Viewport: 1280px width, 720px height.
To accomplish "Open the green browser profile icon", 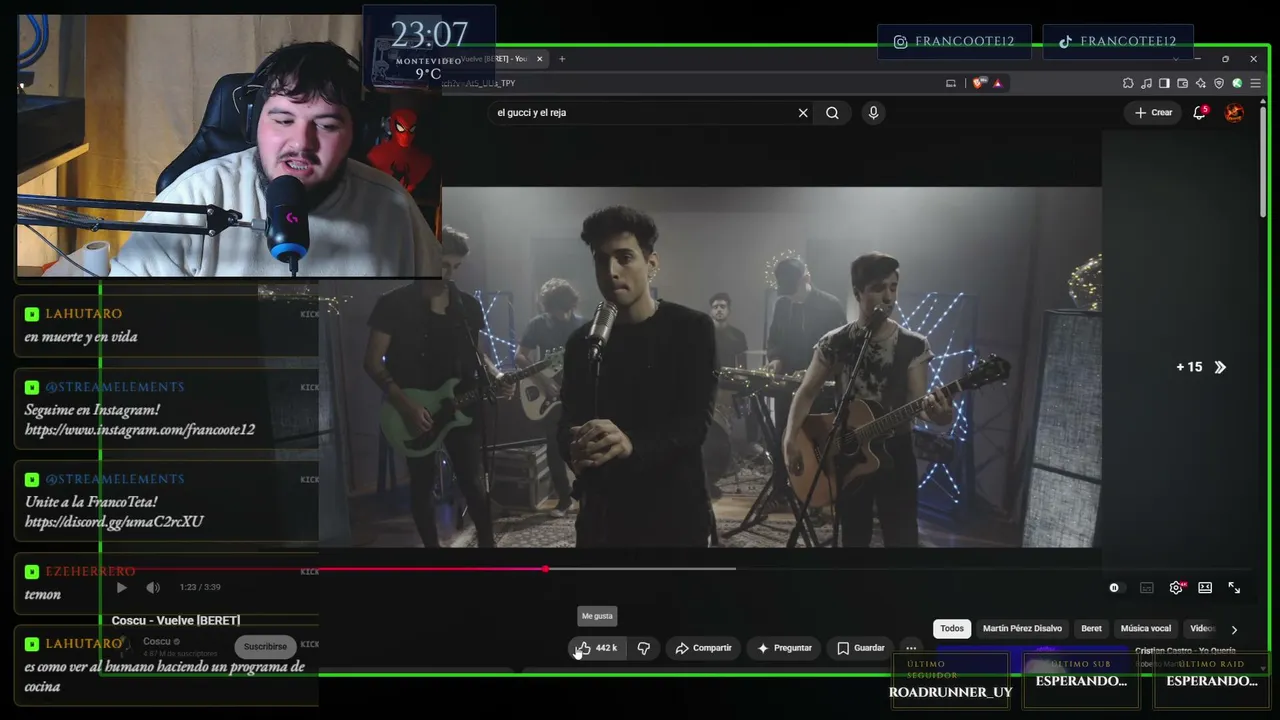I will coord(1237,83).
